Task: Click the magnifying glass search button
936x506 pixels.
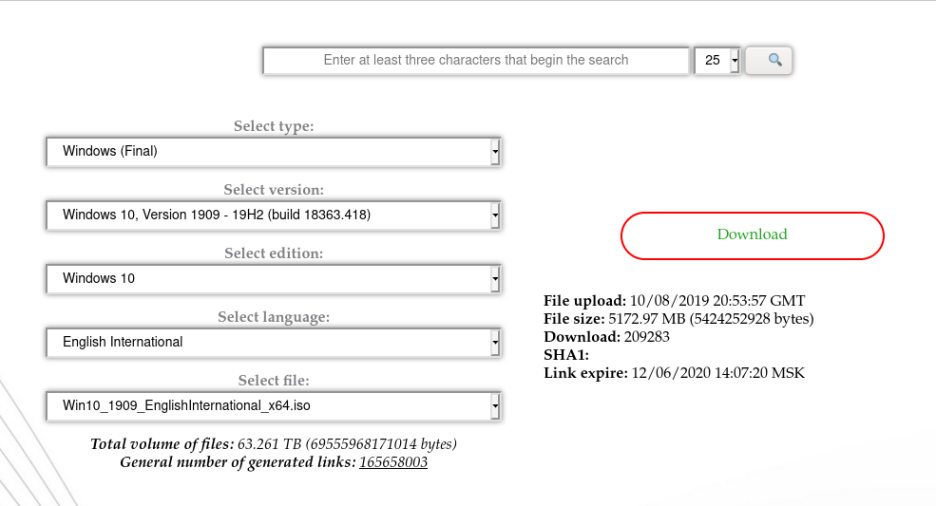Action: coord(769,60)
